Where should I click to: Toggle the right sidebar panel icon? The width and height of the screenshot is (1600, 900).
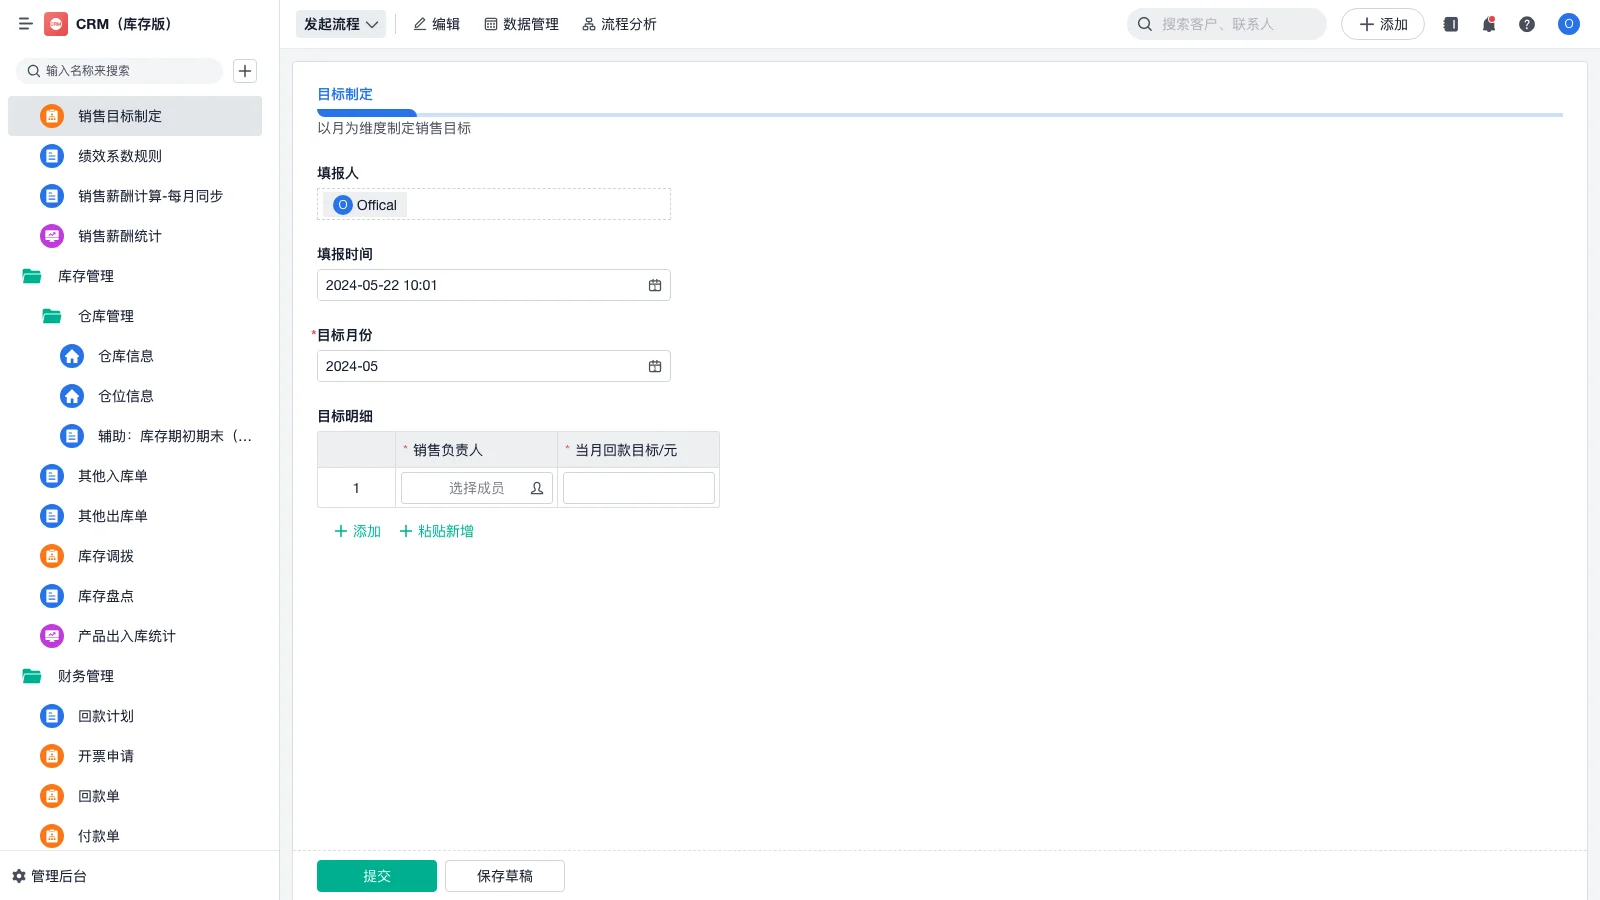(1449, 24)
